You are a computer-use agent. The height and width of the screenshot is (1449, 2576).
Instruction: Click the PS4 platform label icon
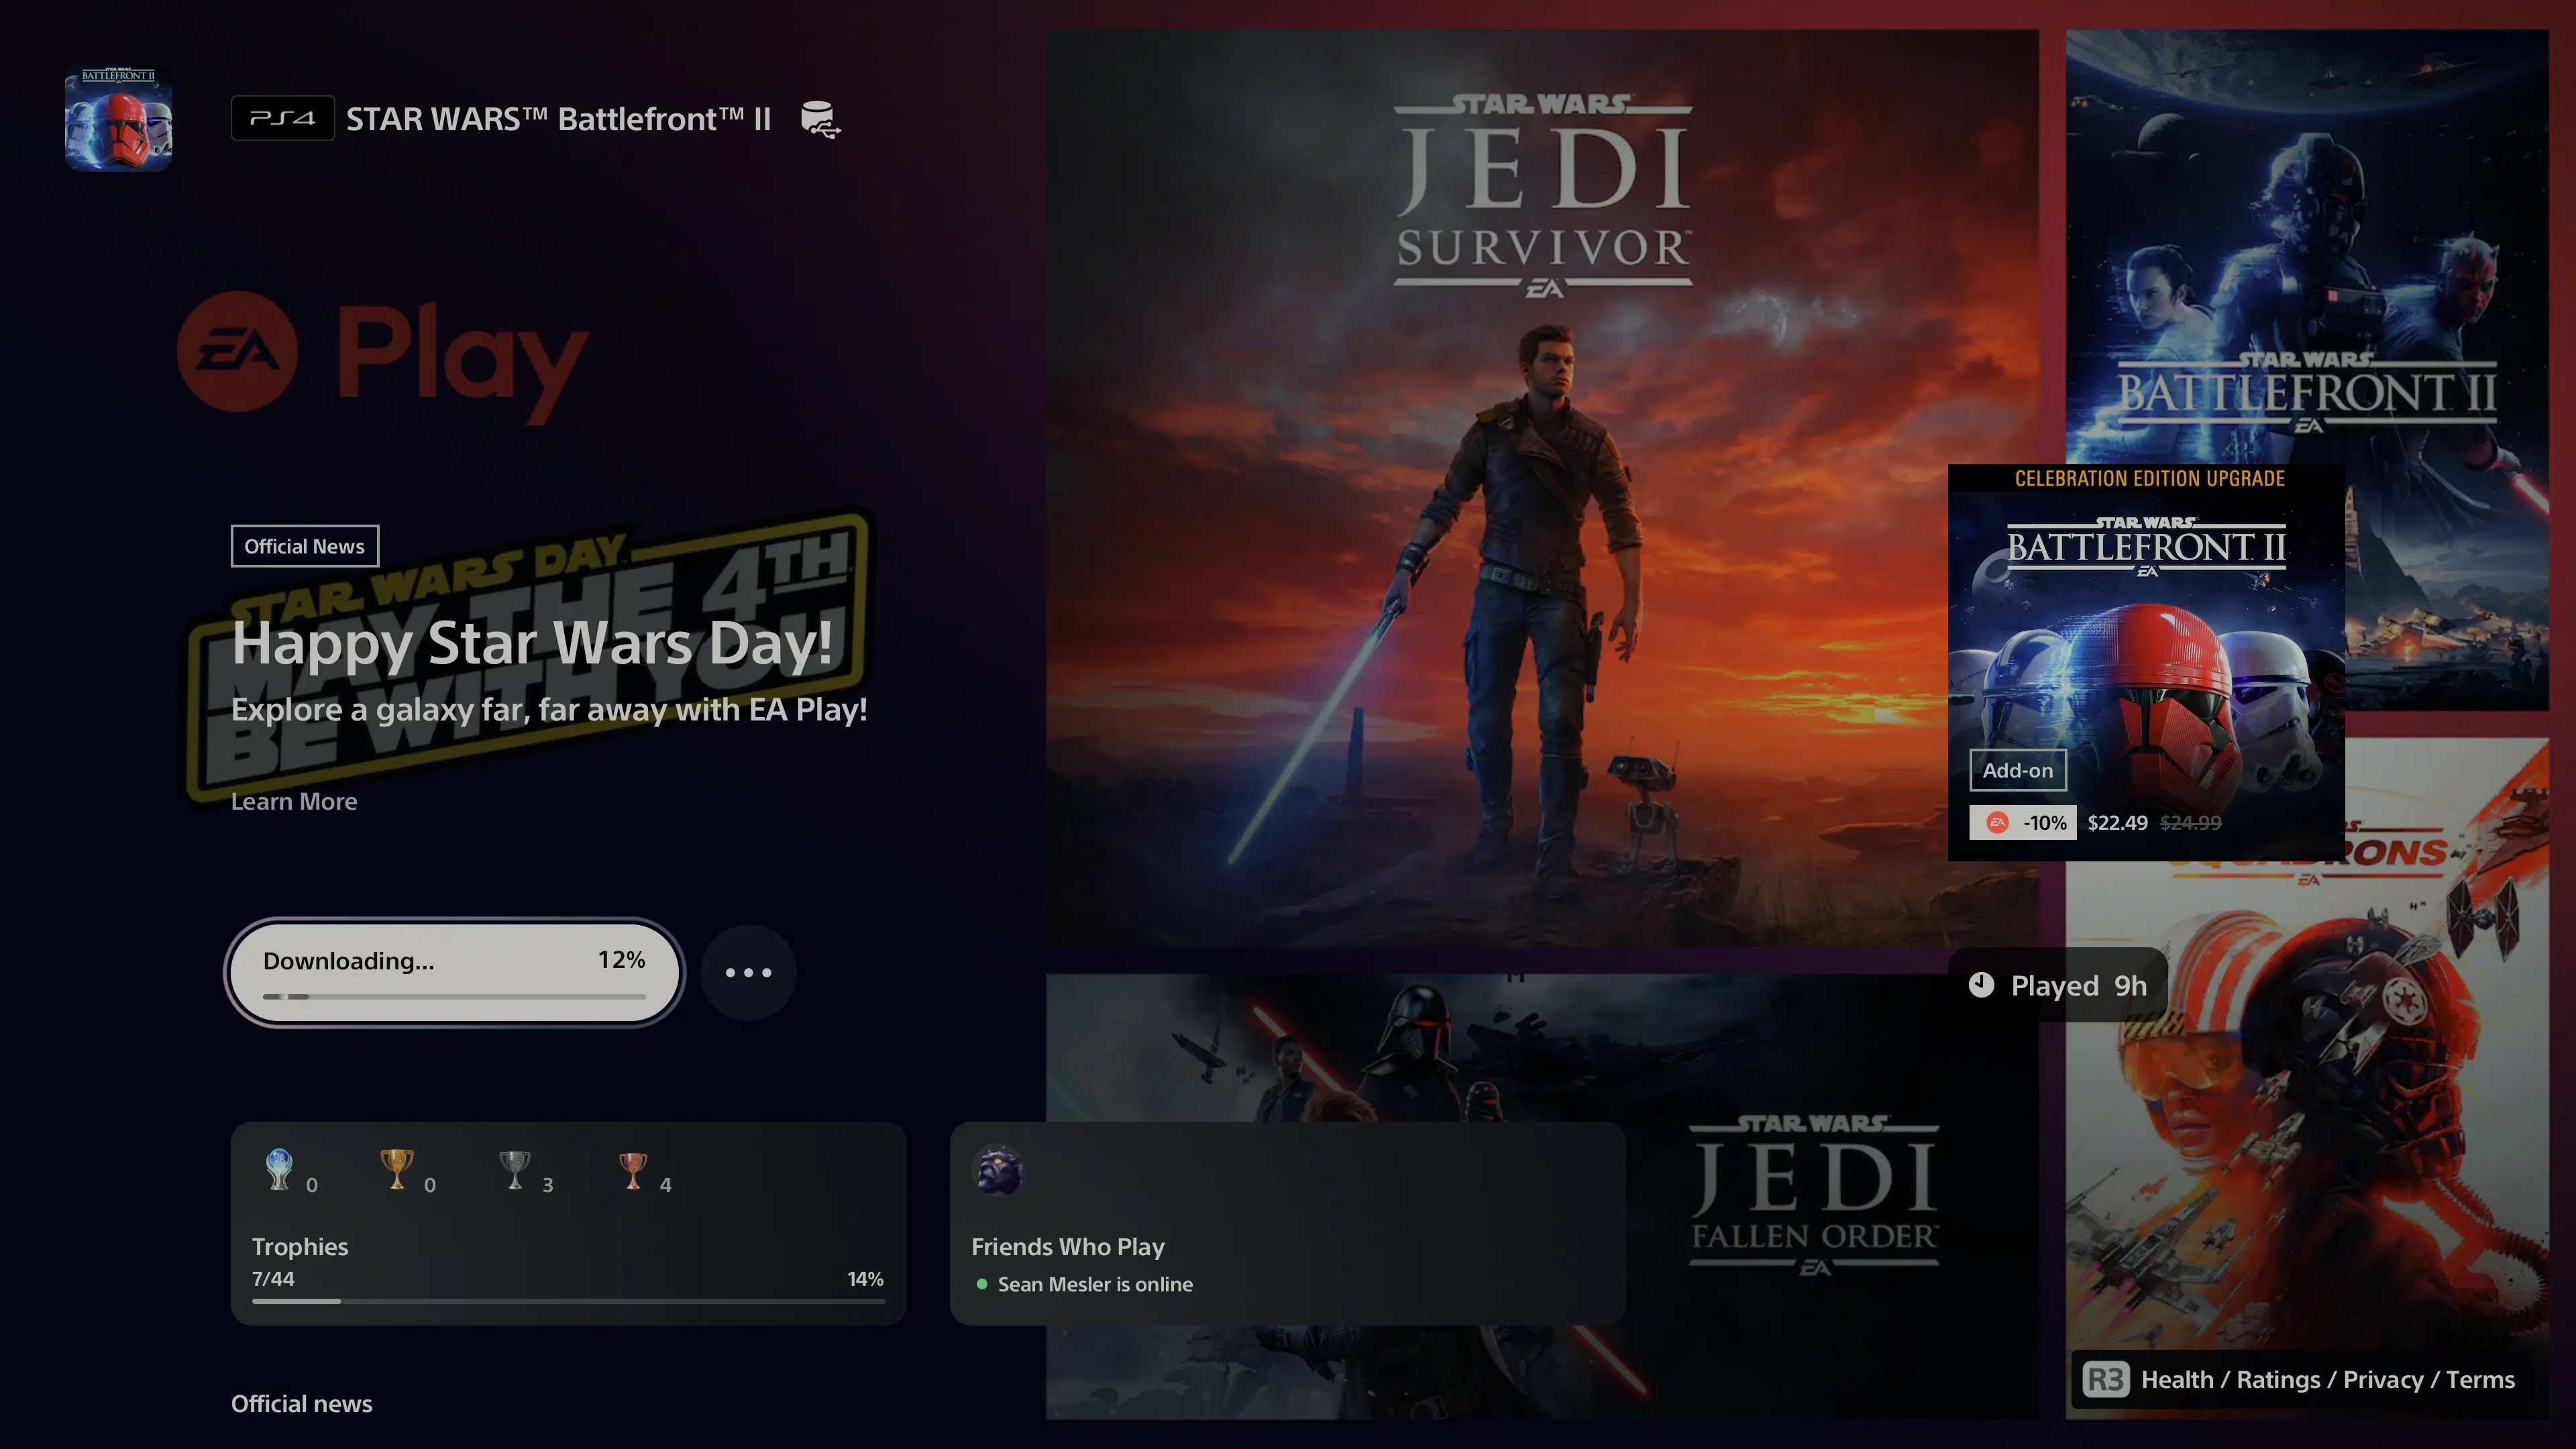pyautogui.click(x=283, y=119)
